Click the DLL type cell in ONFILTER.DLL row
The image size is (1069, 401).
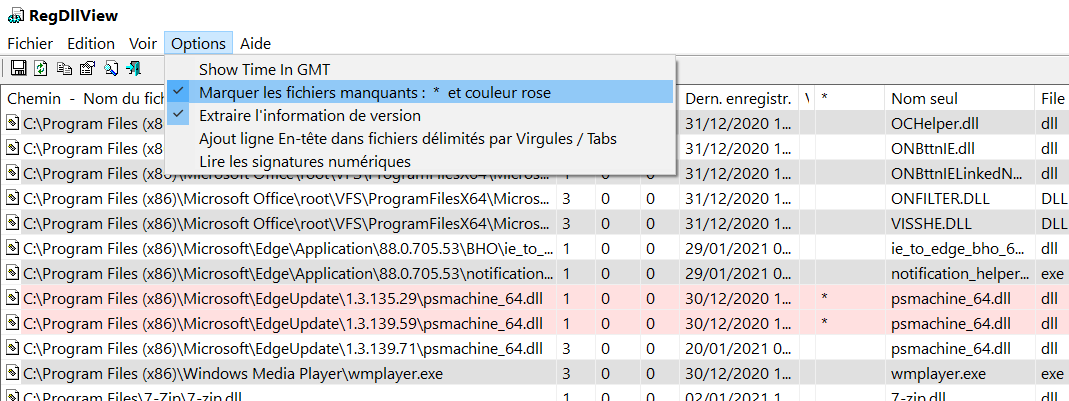[x=1054, y=199]
